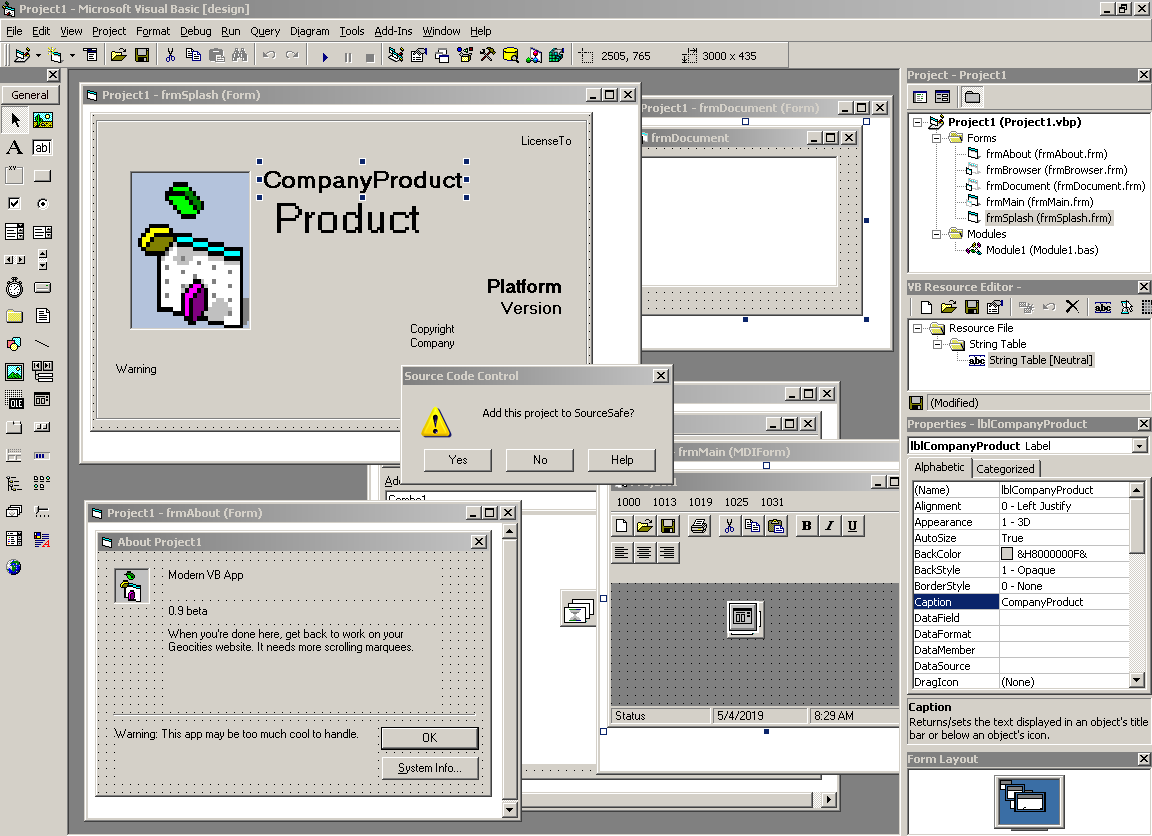The height and width of the screenshot is (836, 1152).
Task: Start the program with the Run arrow
Action: click(x=325, y=56)
